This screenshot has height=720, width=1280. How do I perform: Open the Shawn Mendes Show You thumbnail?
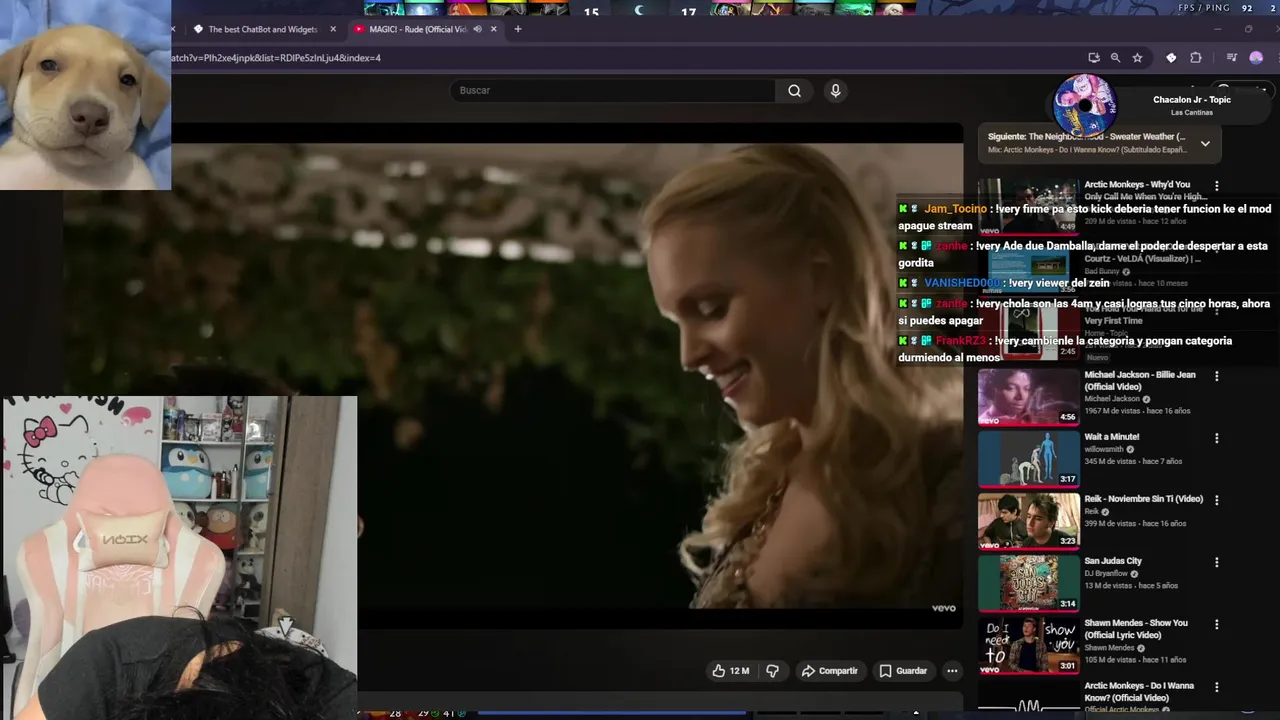click(x=1029, y=645)
